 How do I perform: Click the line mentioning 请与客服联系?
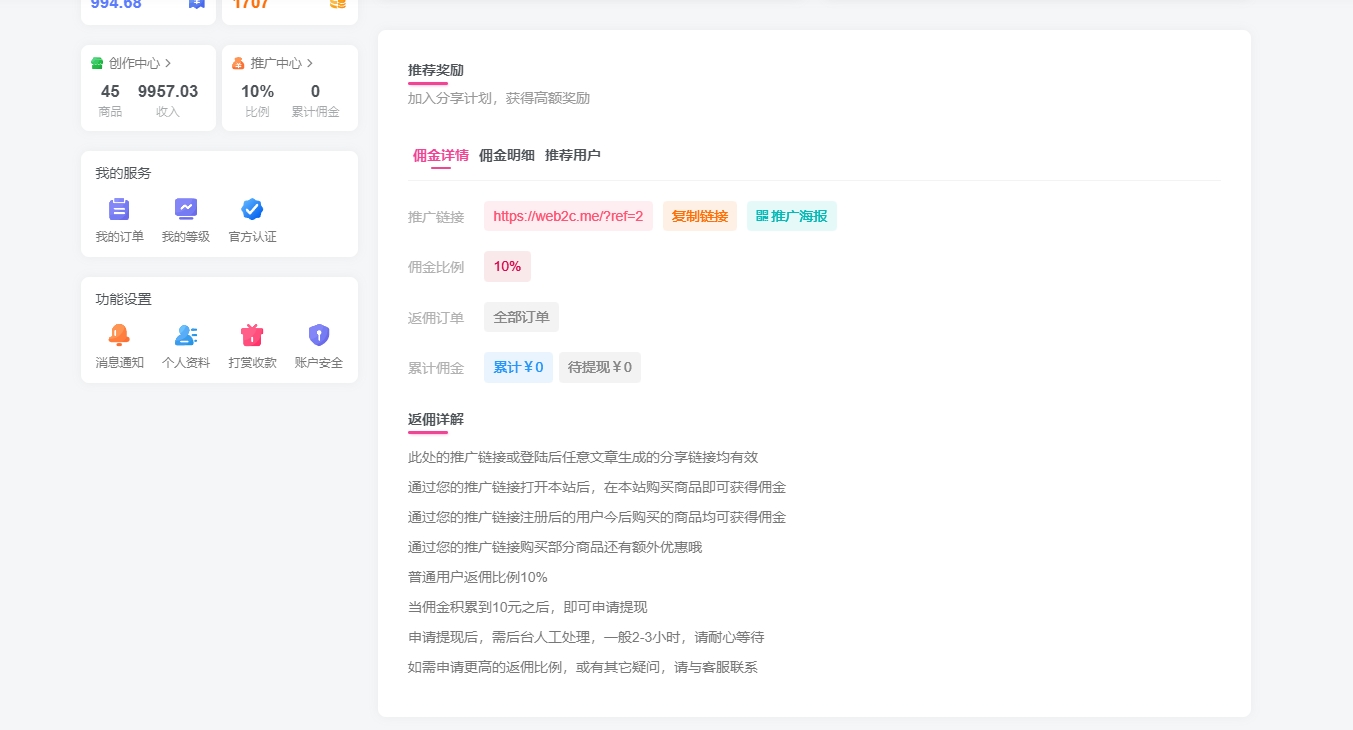583,667
